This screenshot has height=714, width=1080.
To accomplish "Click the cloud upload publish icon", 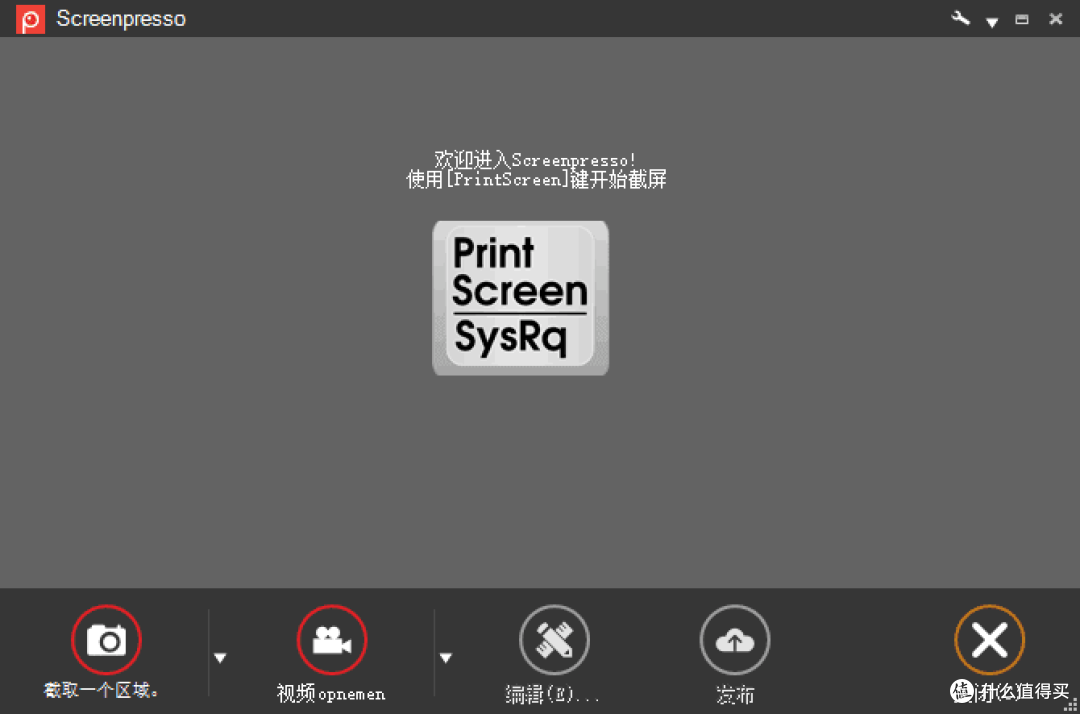I will 734,640.
